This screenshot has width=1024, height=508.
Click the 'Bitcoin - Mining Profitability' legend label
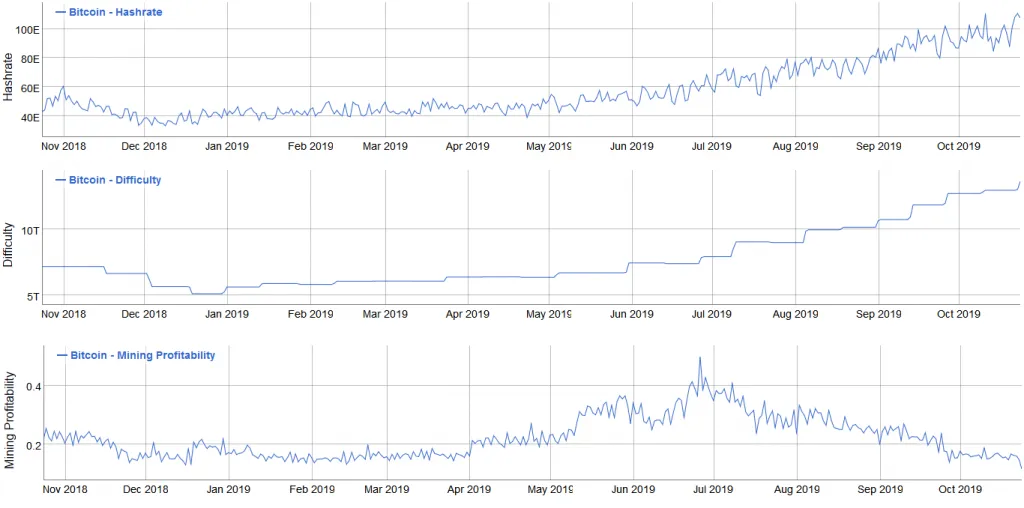142,355
